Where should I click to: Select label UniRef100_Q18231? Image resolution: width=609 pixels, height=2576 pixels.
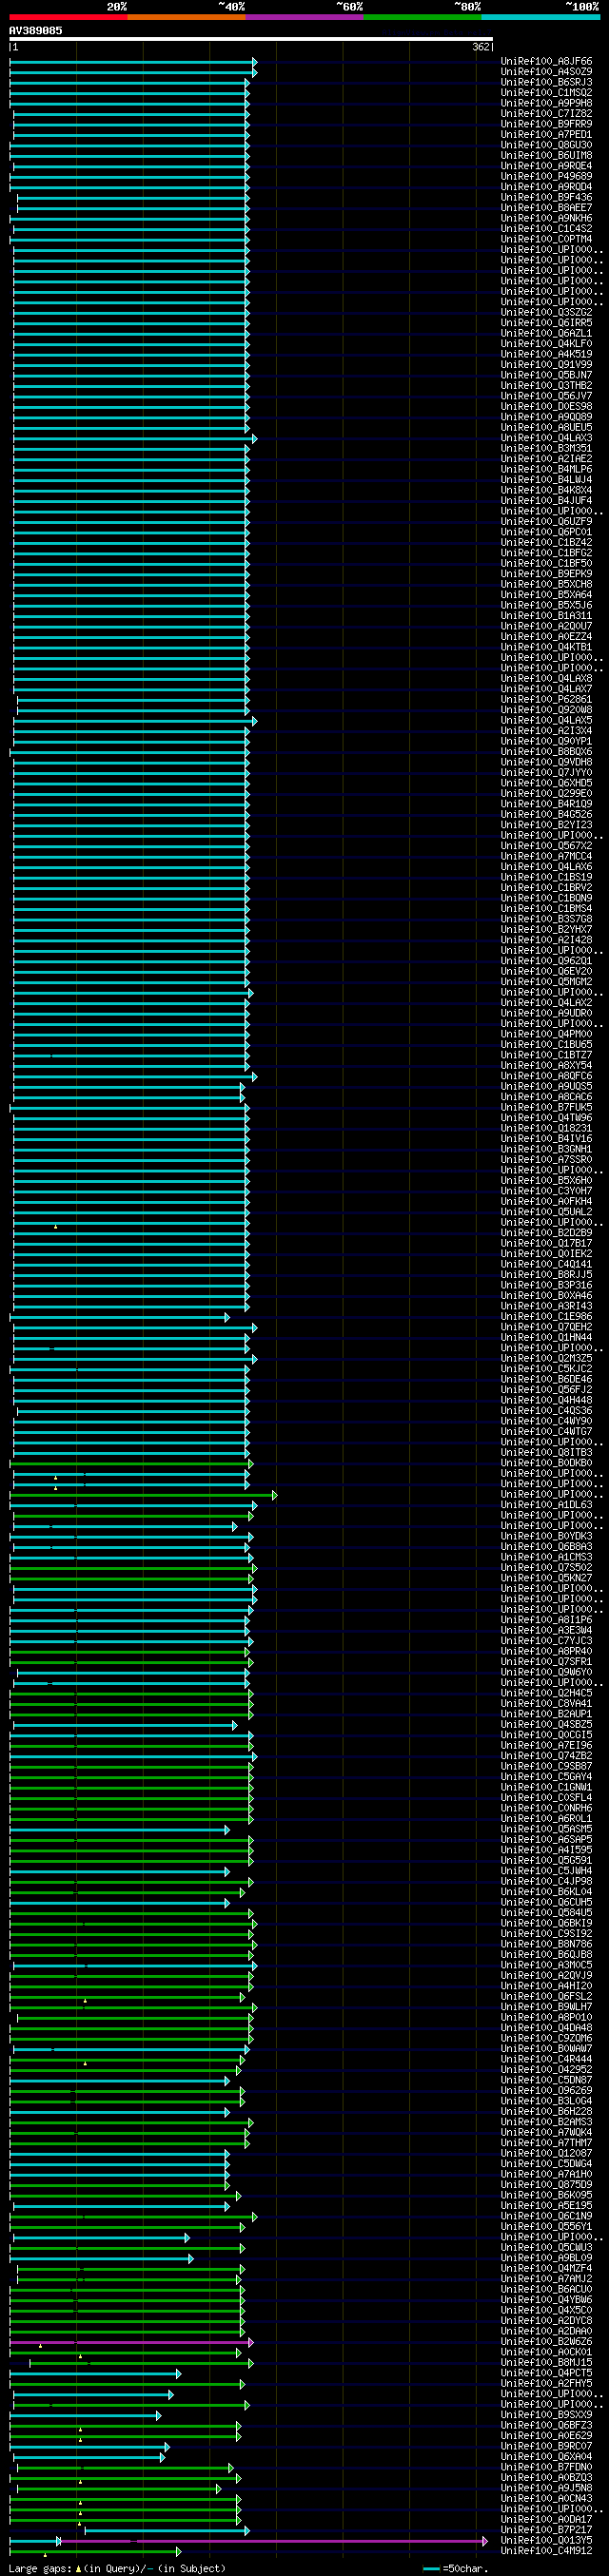pyautogui.click(x=546, y=1128)
